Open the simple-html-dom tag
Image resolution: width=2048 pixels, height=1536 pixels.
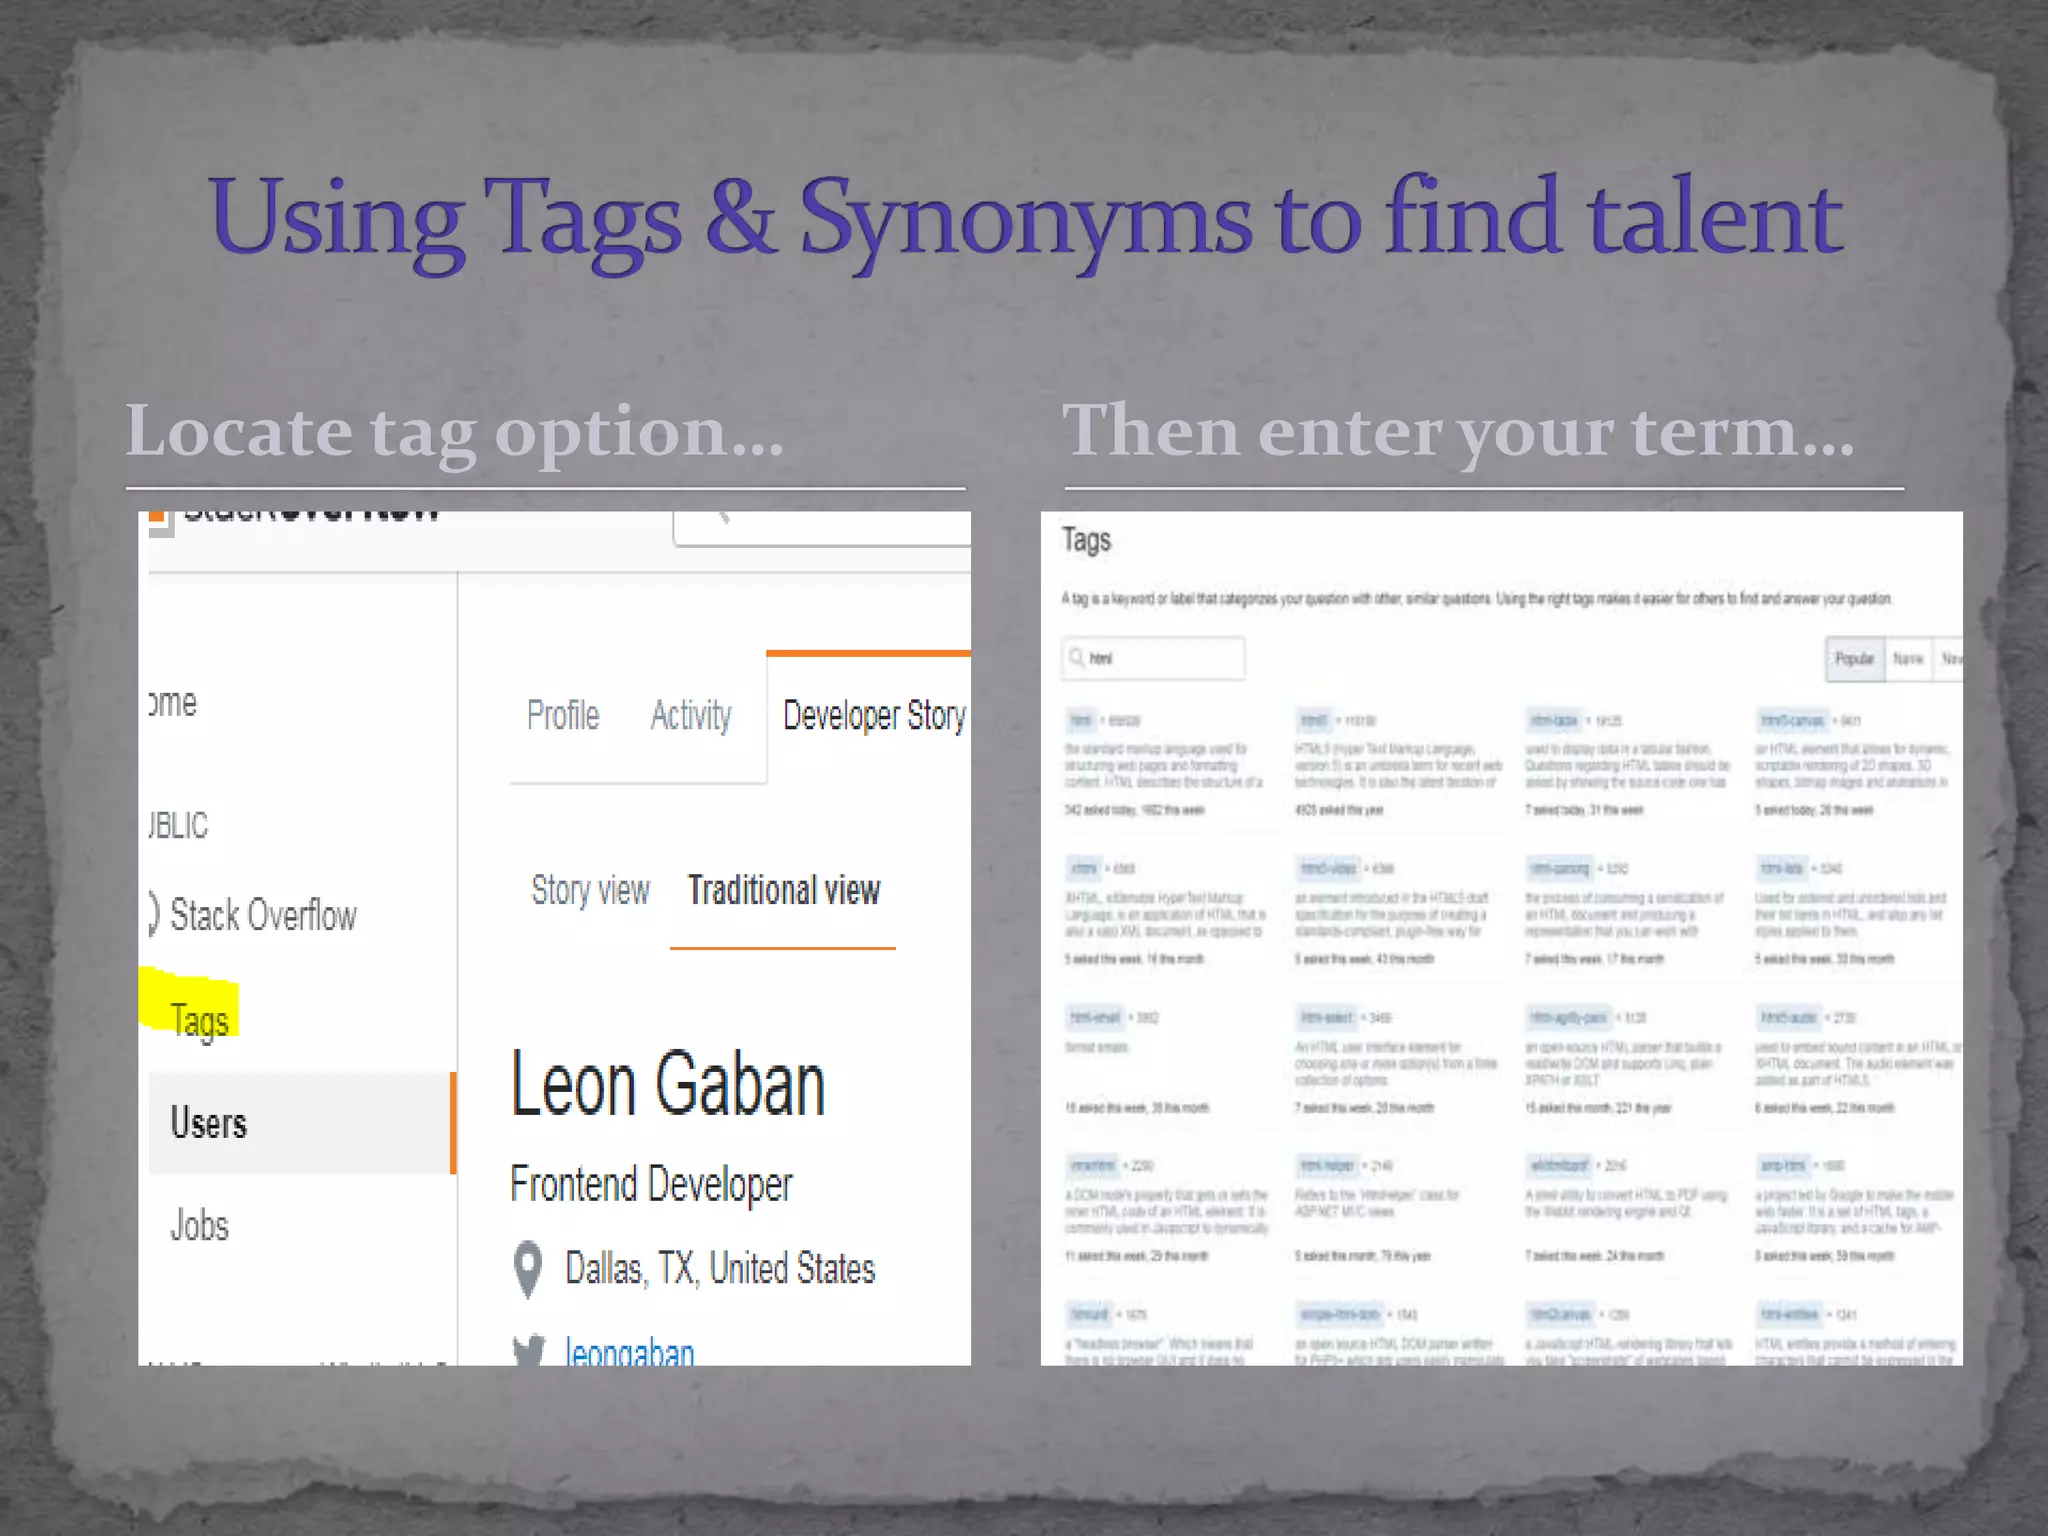coord(1340,1314)
